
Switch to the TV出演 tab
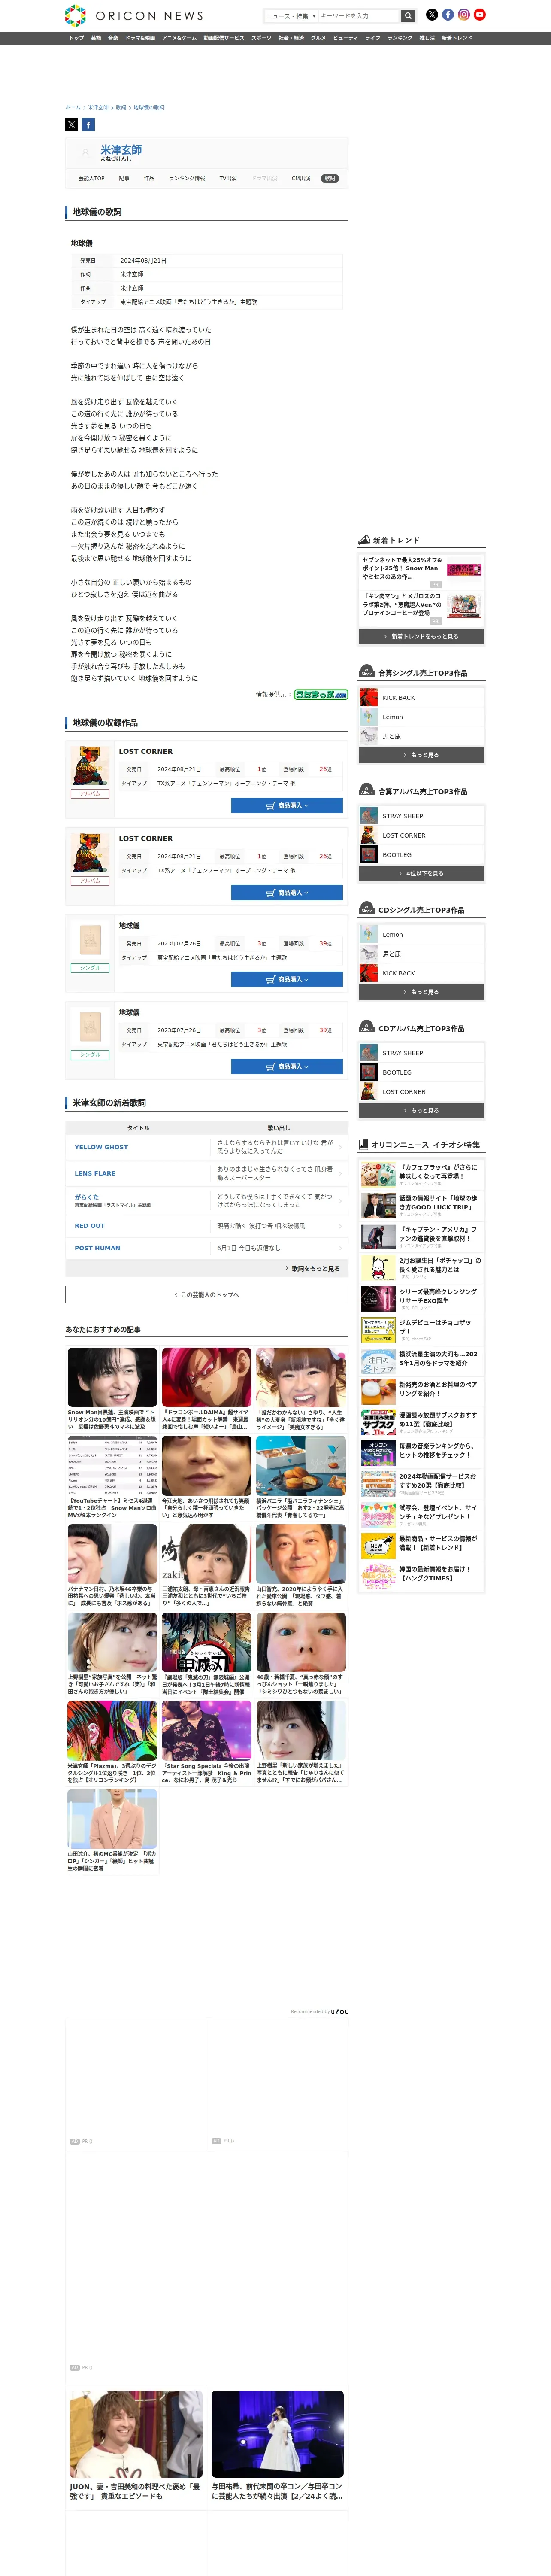tap(228, 178)
